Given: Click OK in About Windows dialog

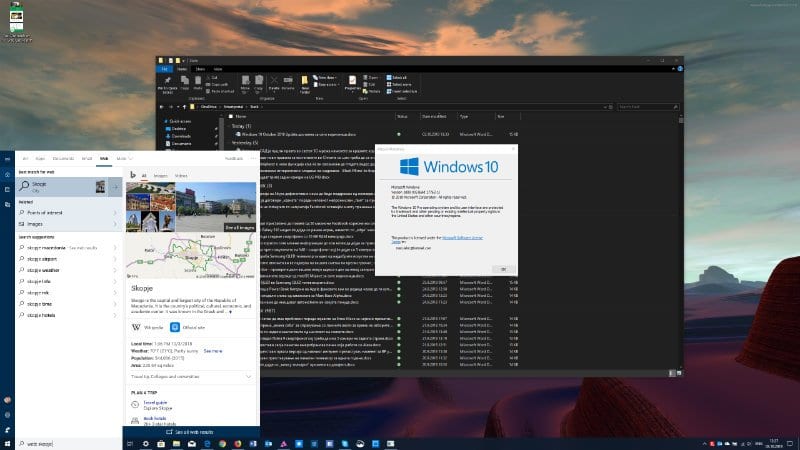Looking at the screenshot, I should pyautogui.click(x=503, y=269).
